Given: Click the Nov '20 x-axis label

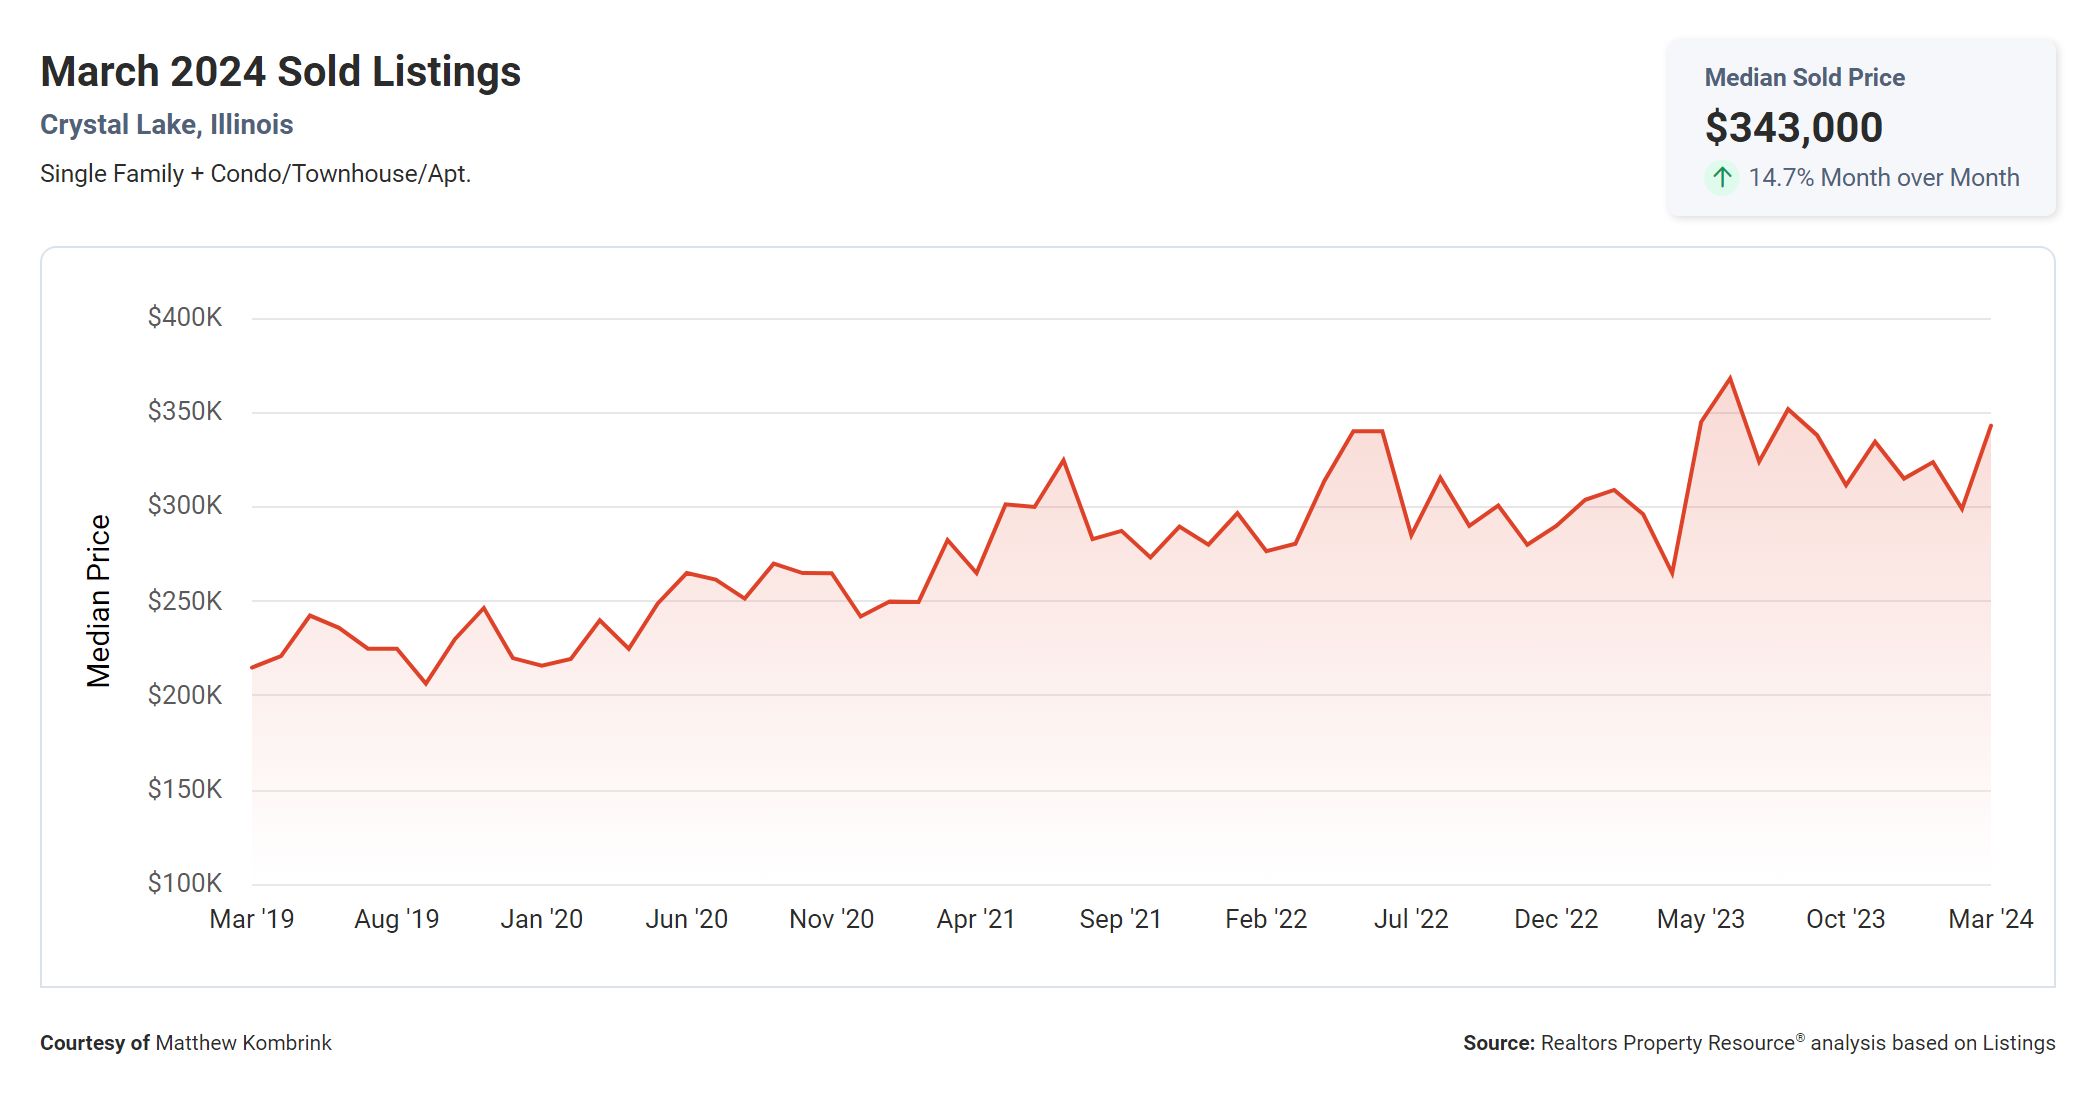Looking at the screenshot, I should 831,919.
